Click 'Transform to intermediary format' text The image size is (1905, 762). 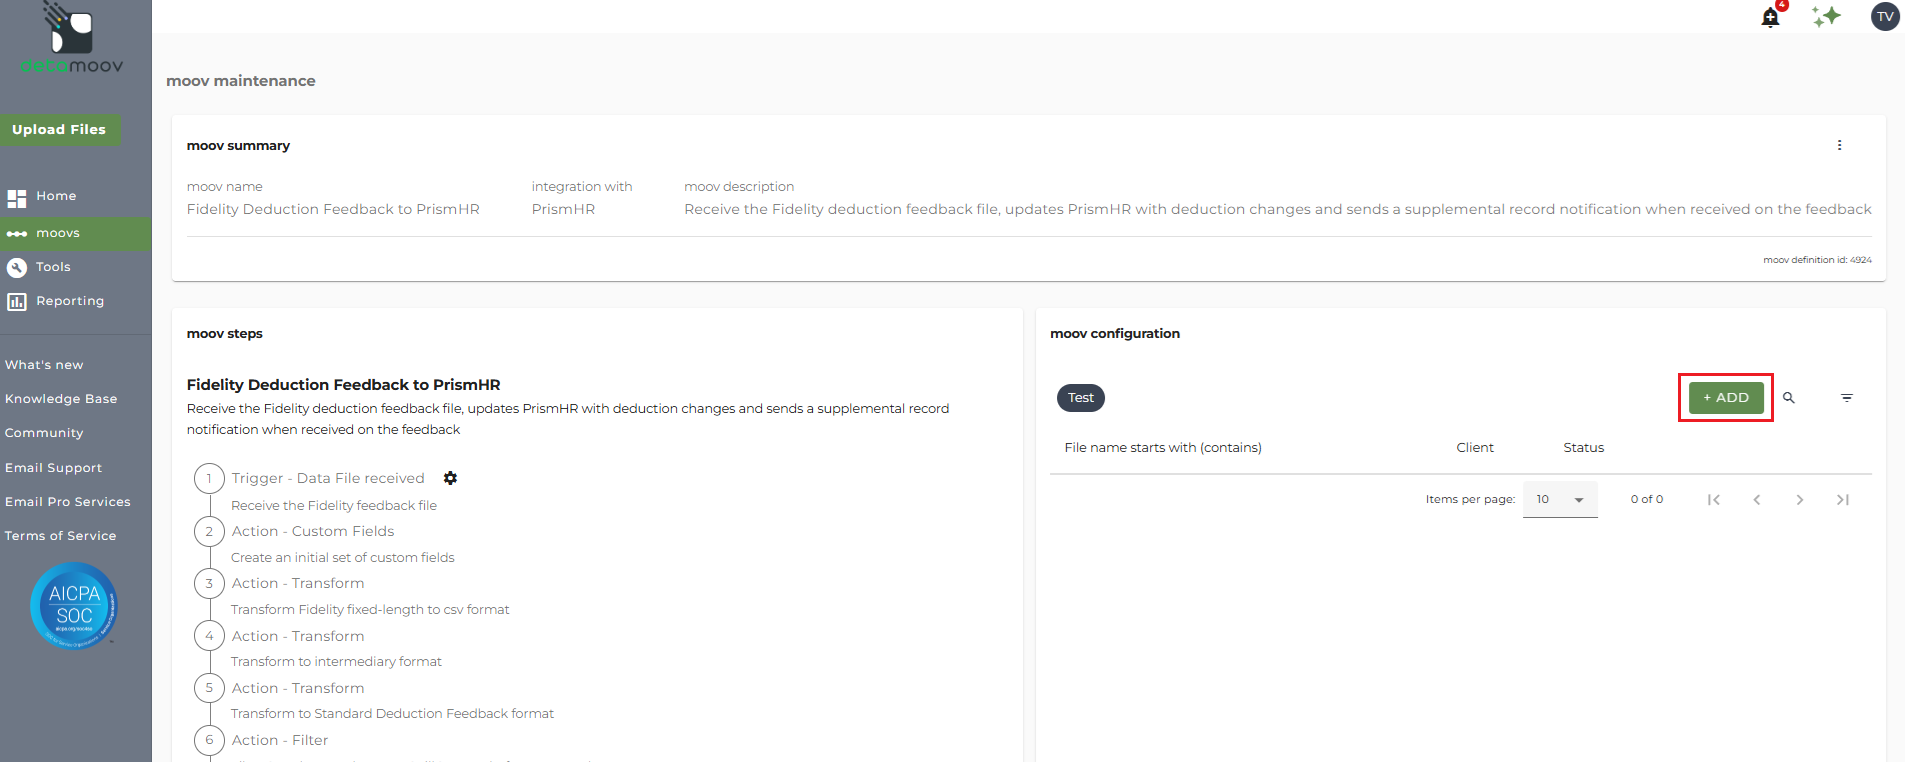click(336, 661)
